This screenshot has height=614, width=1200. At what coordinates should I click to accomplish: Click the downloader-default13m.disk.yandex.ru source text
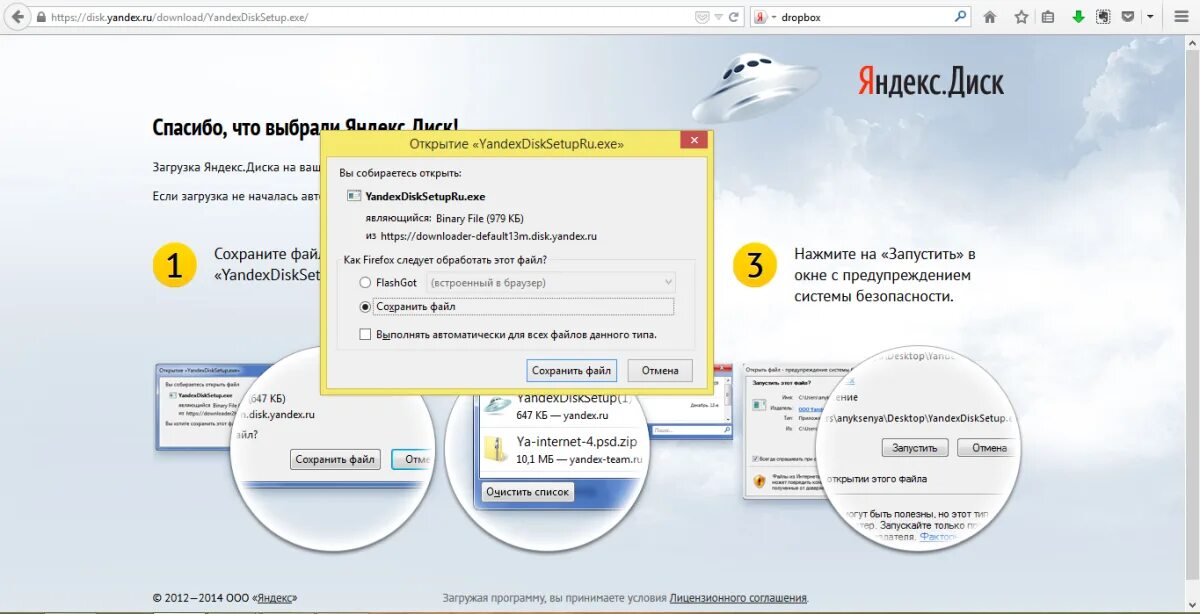coord(488,237)
